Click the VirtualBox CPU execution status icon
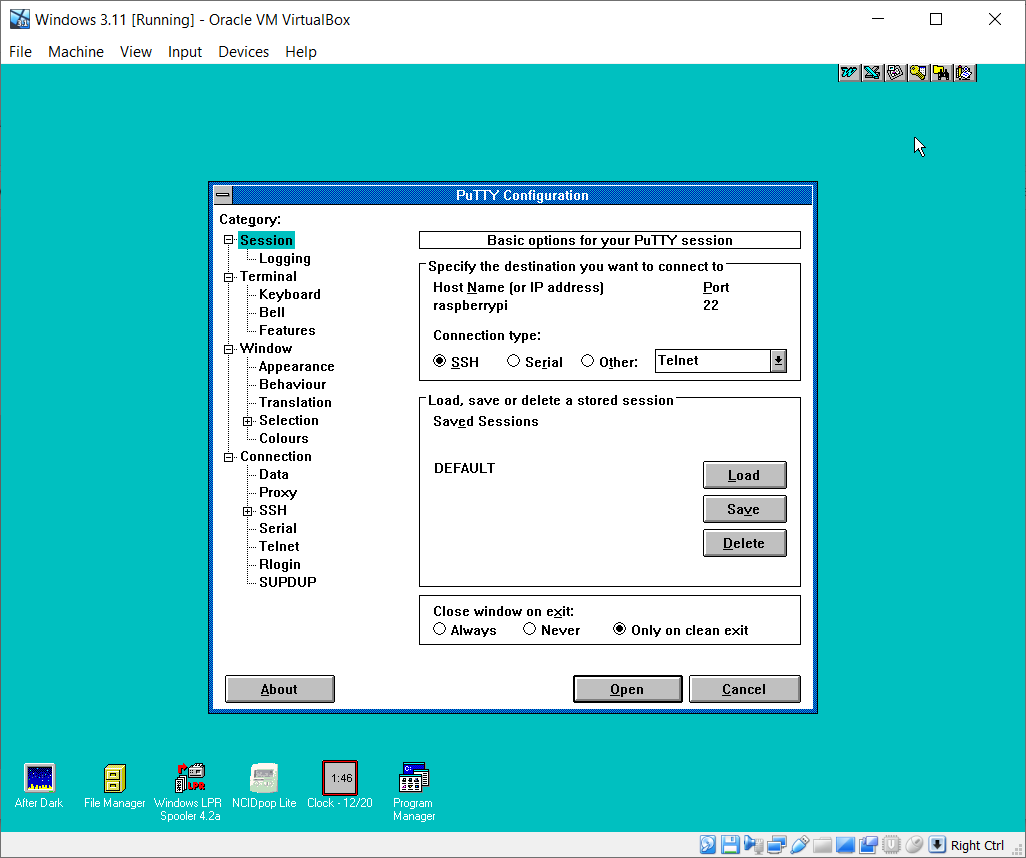Screen dimensions: 1026x858 [x=891, y=844]
